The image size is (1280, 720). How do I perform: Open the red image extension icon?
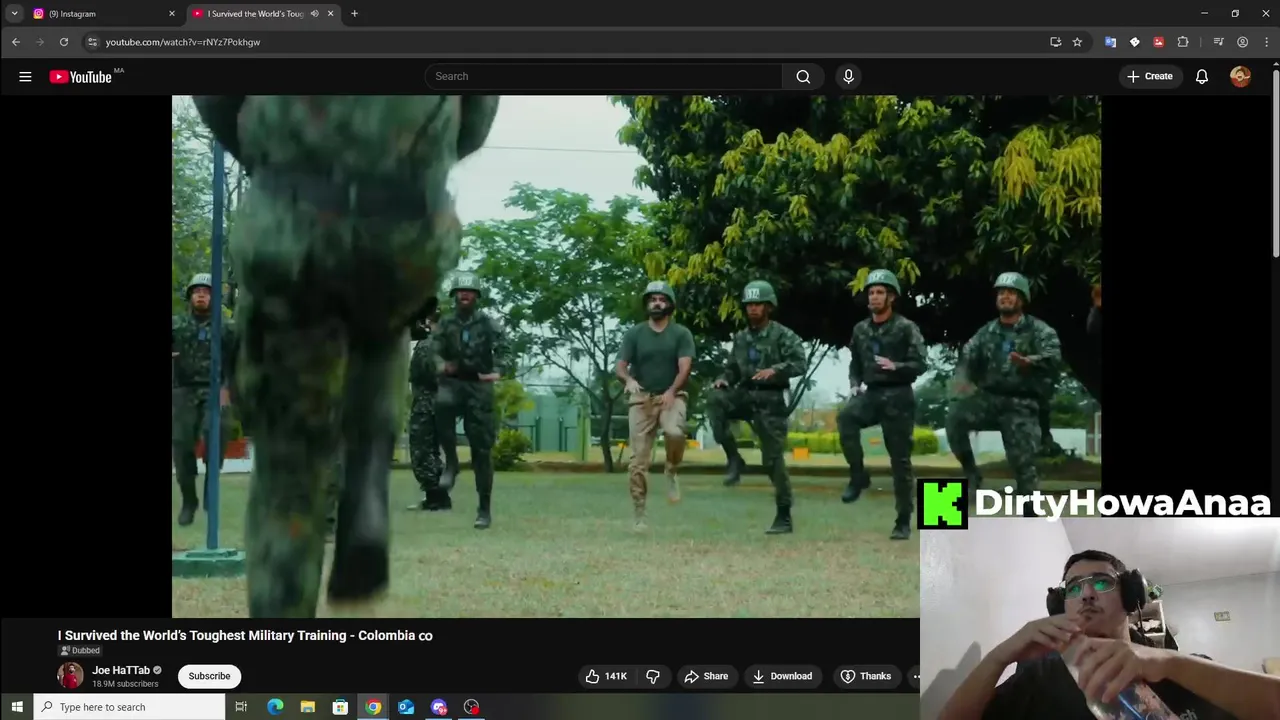(x=1158, y=42)
